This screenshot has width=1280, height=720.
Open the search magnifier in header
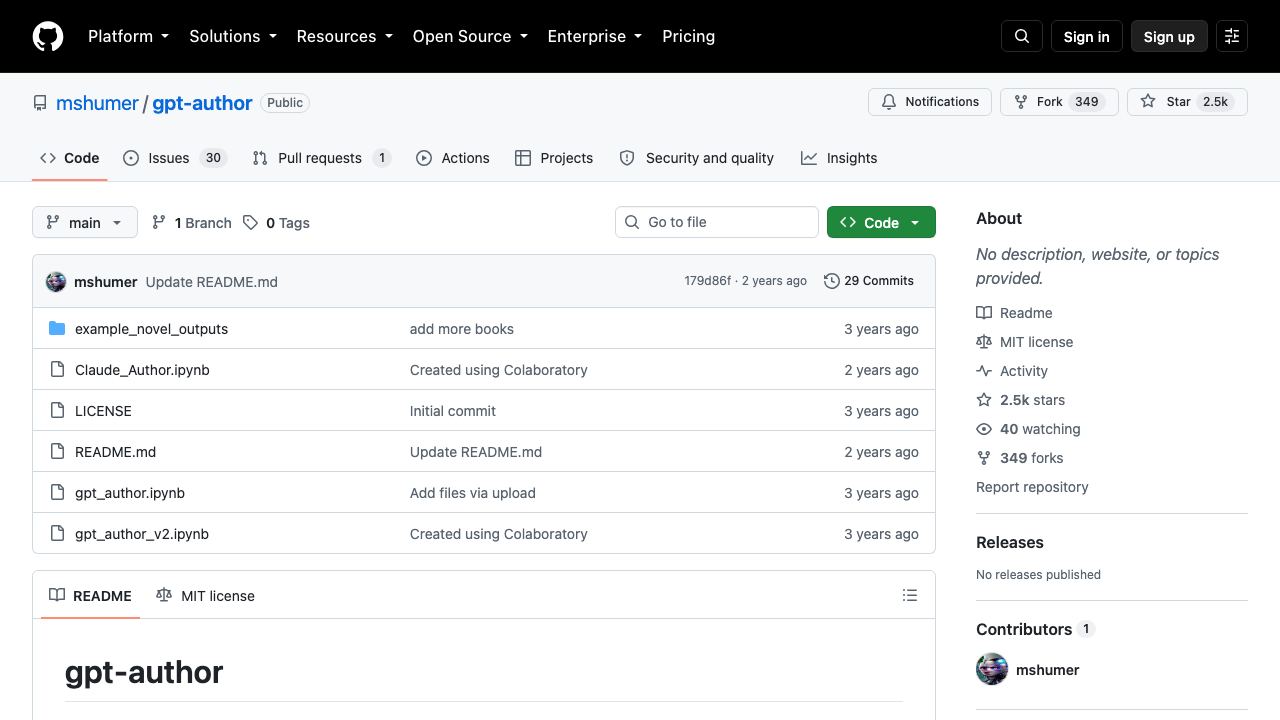coord(1022,36)
